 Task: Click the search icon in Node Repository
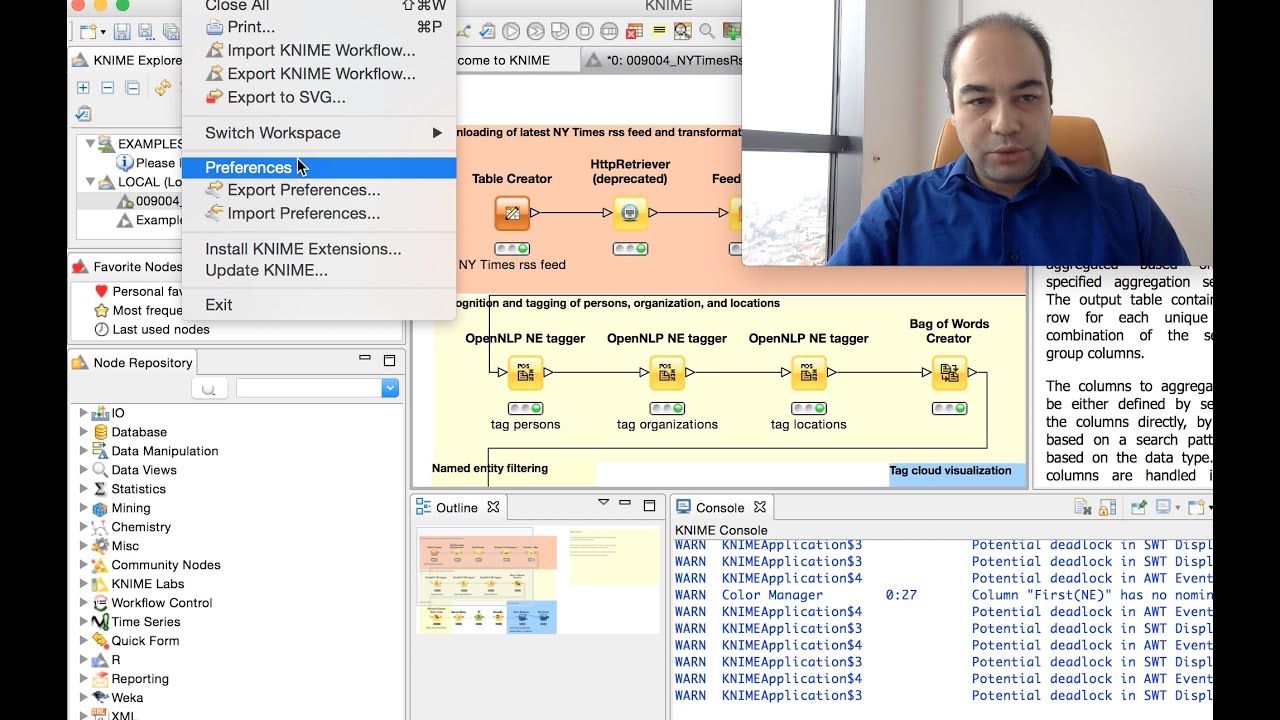click(x=209, y=389)
